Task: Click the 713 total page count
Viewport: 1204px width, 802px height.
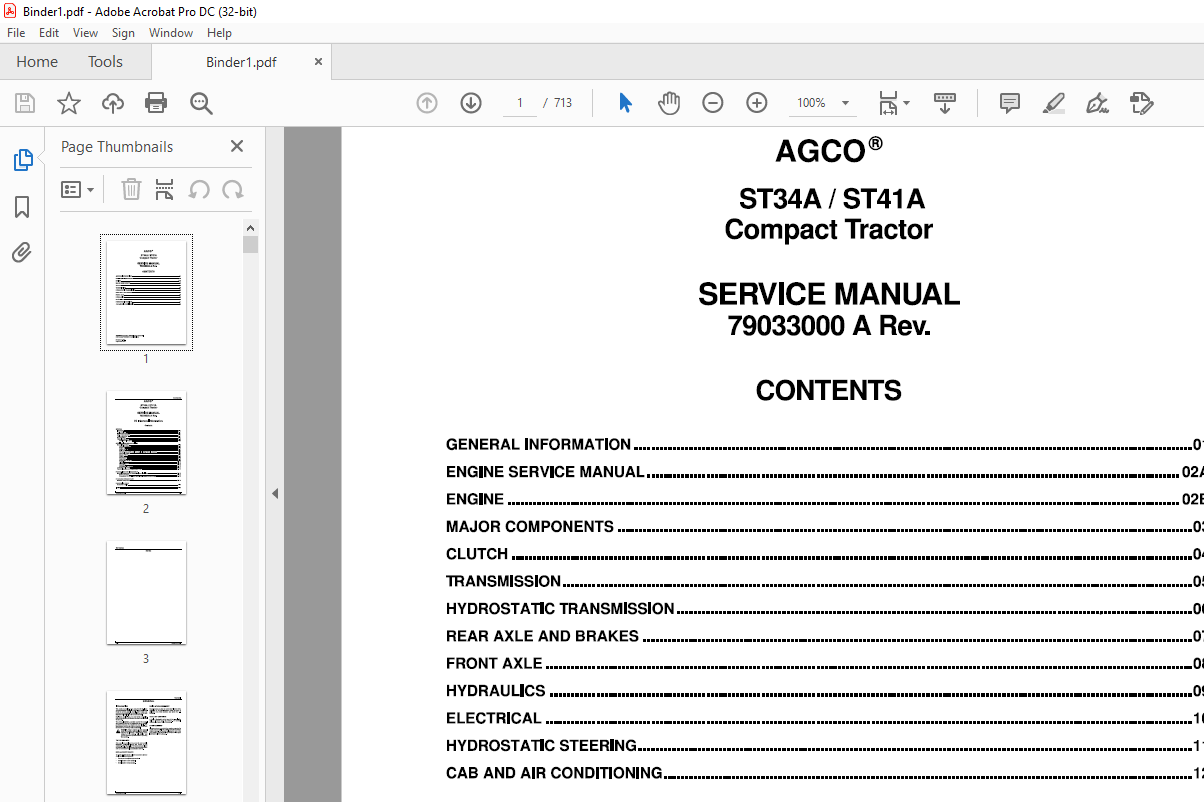Action: coord(562,103)
